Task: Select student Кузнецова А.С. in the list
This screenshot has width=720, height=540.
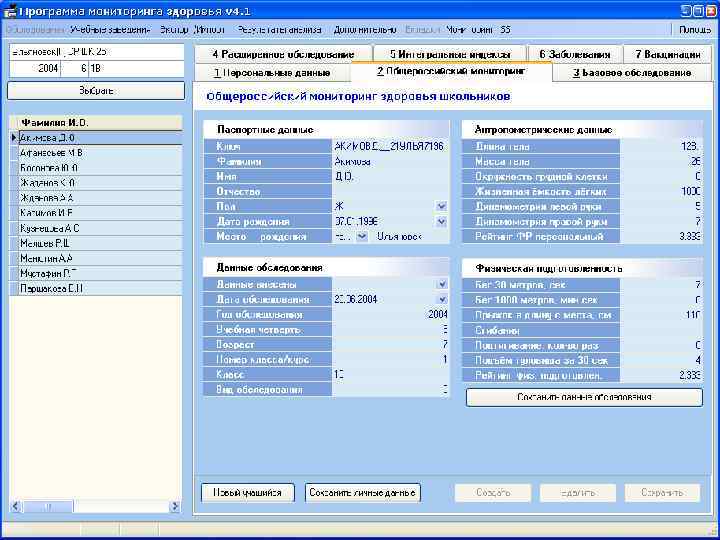Action: click(x=100, y=228)
